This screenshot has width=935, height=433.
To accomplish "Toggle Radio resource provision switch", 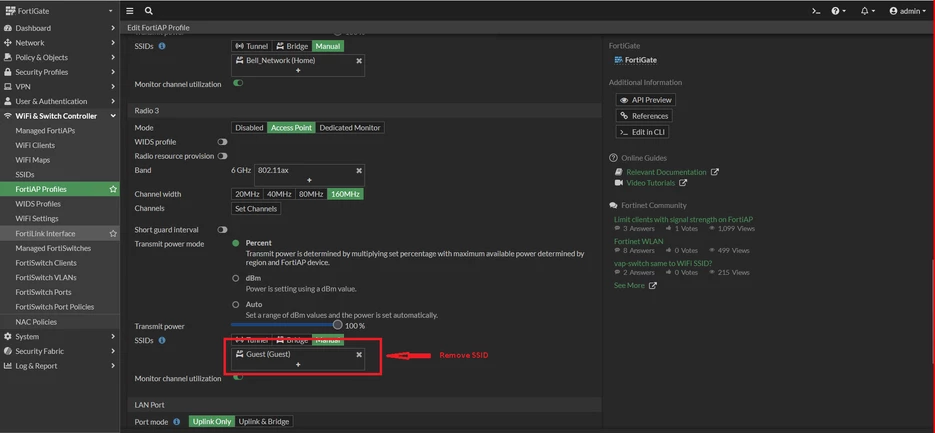I will [x=222, y=156].
